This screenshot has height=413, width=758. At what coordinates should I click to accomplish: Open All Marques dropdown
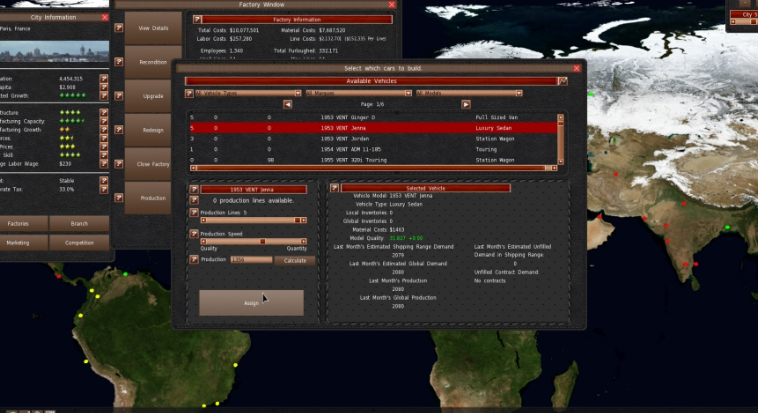[358, 93]
